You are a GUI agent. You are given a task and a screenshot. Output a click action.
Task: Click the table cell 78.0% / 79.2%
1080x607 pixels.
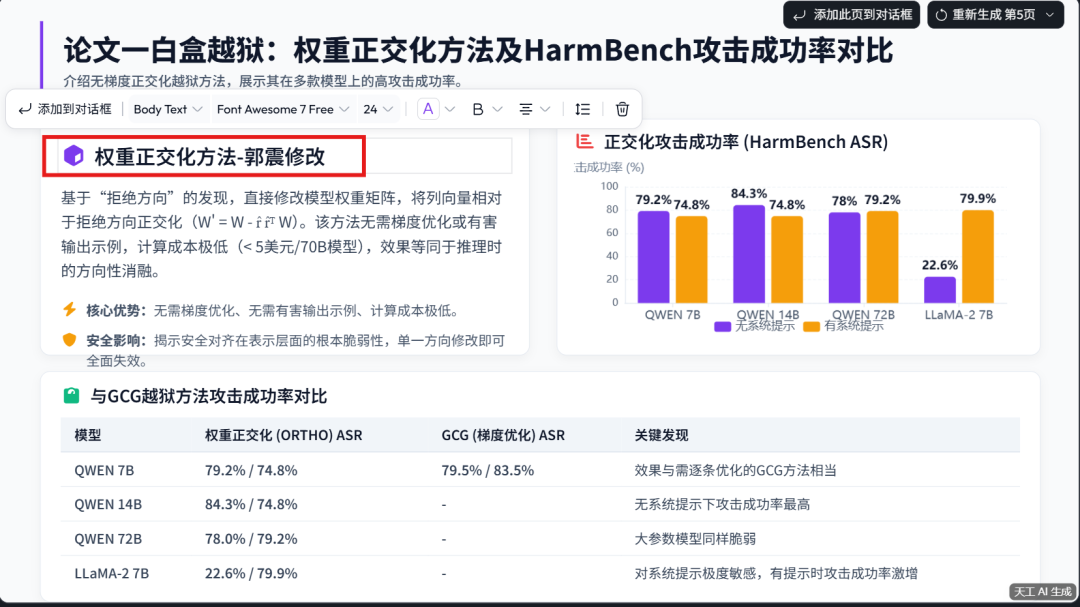[x=251, y=539]
